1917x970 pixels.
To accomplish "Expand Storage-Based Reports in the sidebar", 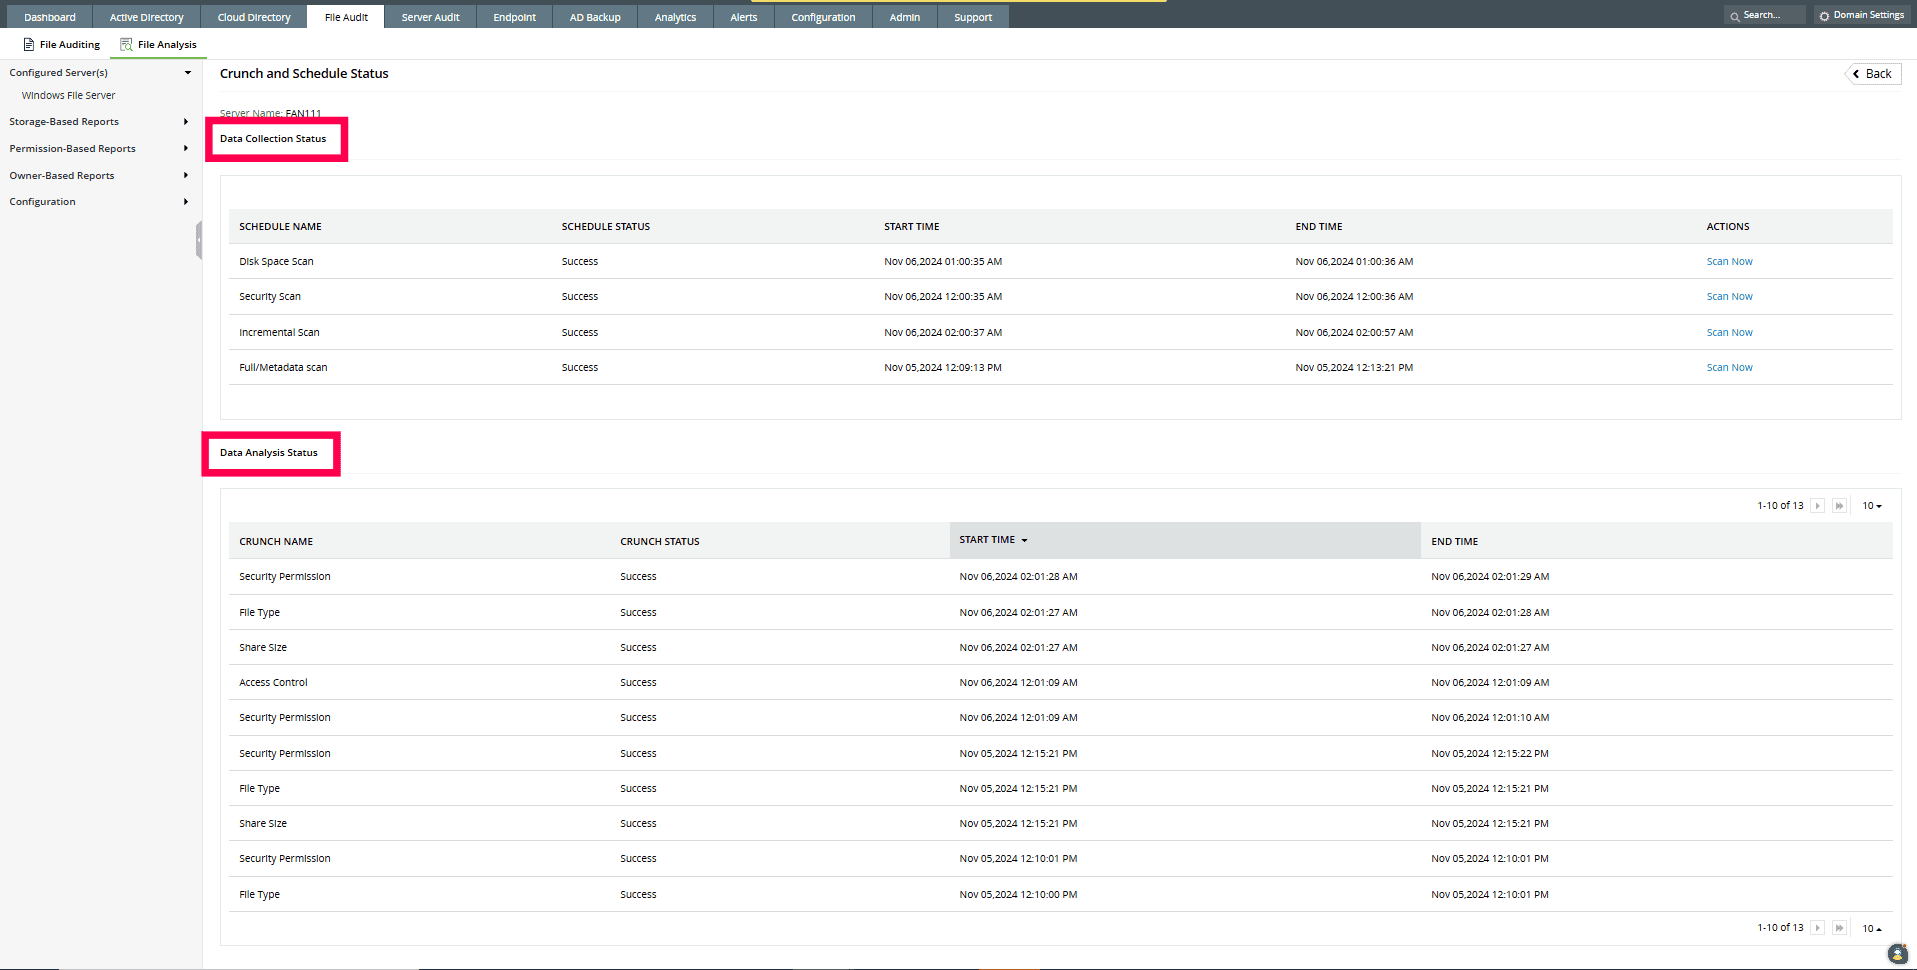I will click(185, 121).
